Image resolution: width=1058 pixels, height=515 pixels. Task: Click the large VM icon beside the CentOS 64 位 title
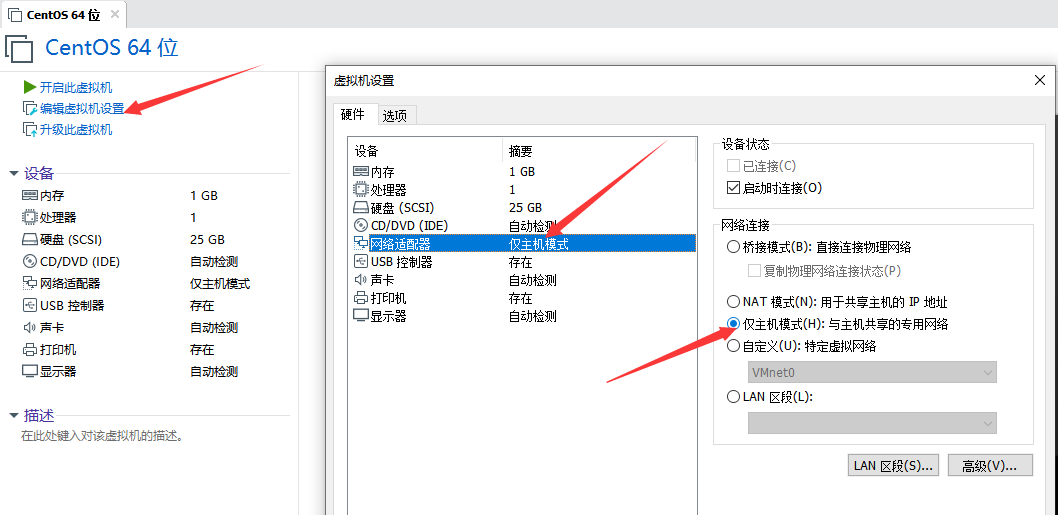19,49
